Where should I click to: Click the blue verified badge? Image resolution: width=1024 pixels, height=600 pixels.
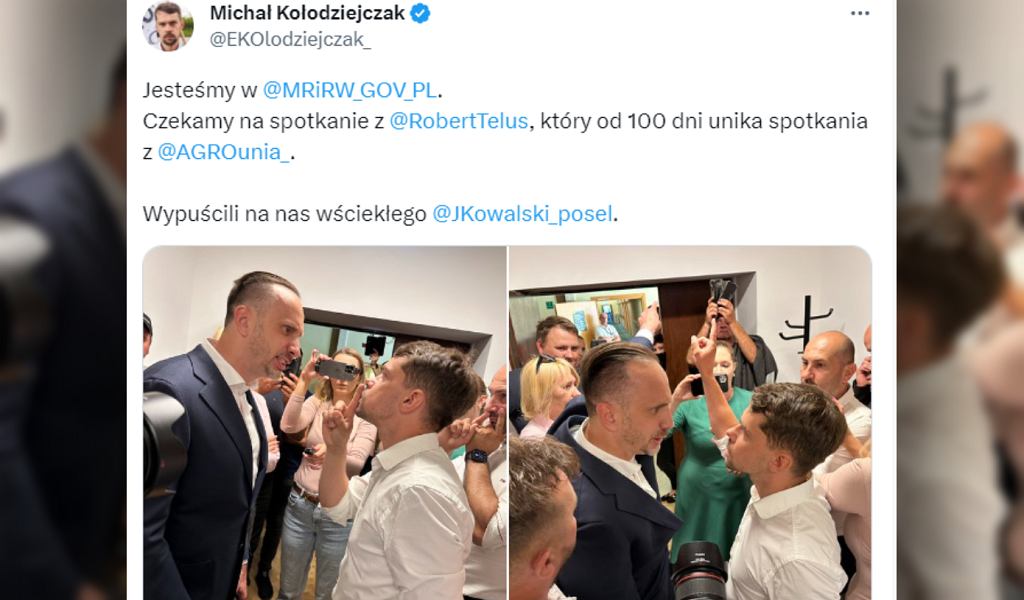(x=420, y=13)
